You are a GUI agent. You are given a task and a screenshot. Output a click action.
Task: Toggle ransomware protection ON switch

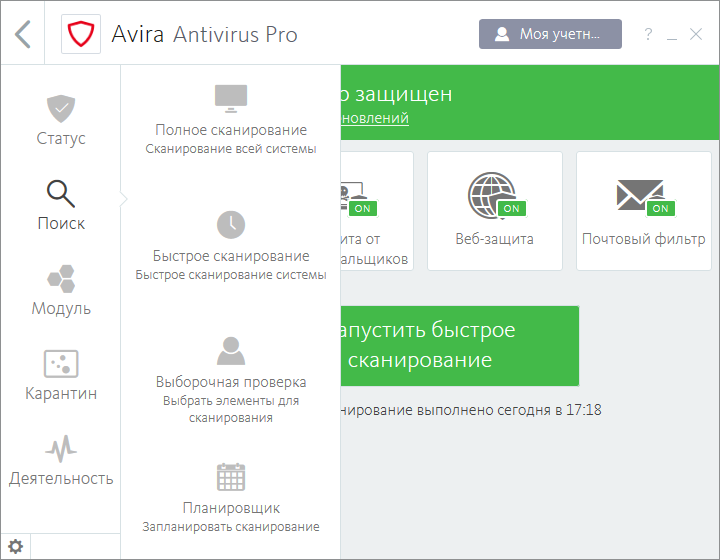click(363, 208)
